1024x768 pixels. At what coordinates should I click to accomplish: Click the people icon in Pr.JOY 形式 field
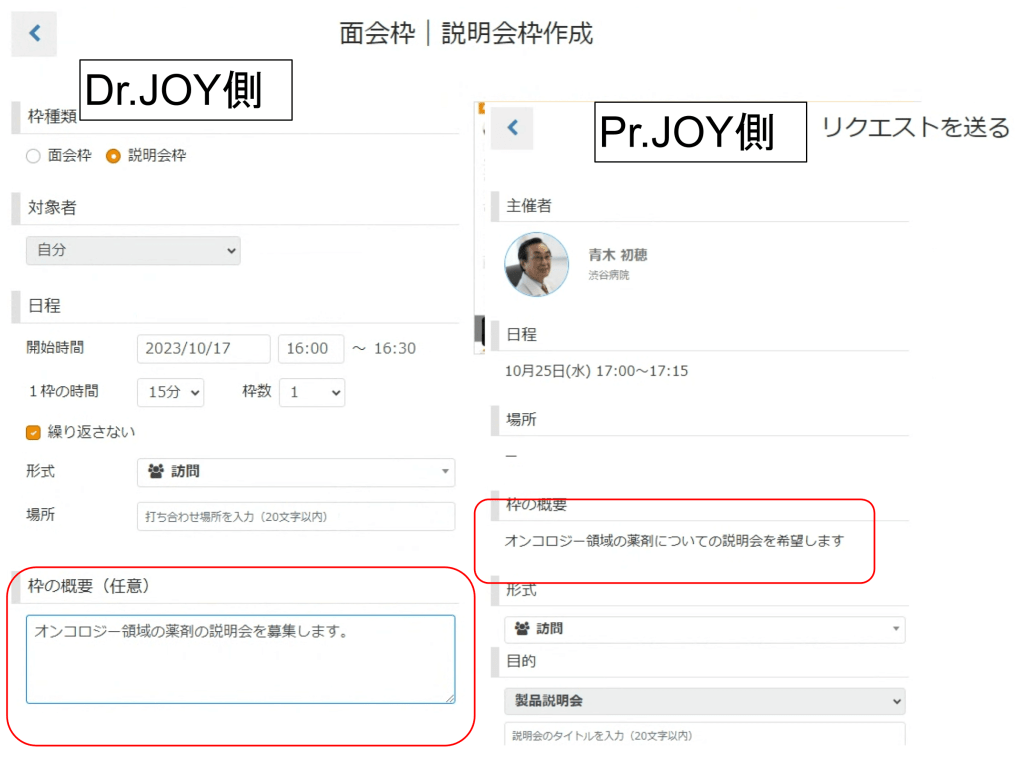point(521,629)
